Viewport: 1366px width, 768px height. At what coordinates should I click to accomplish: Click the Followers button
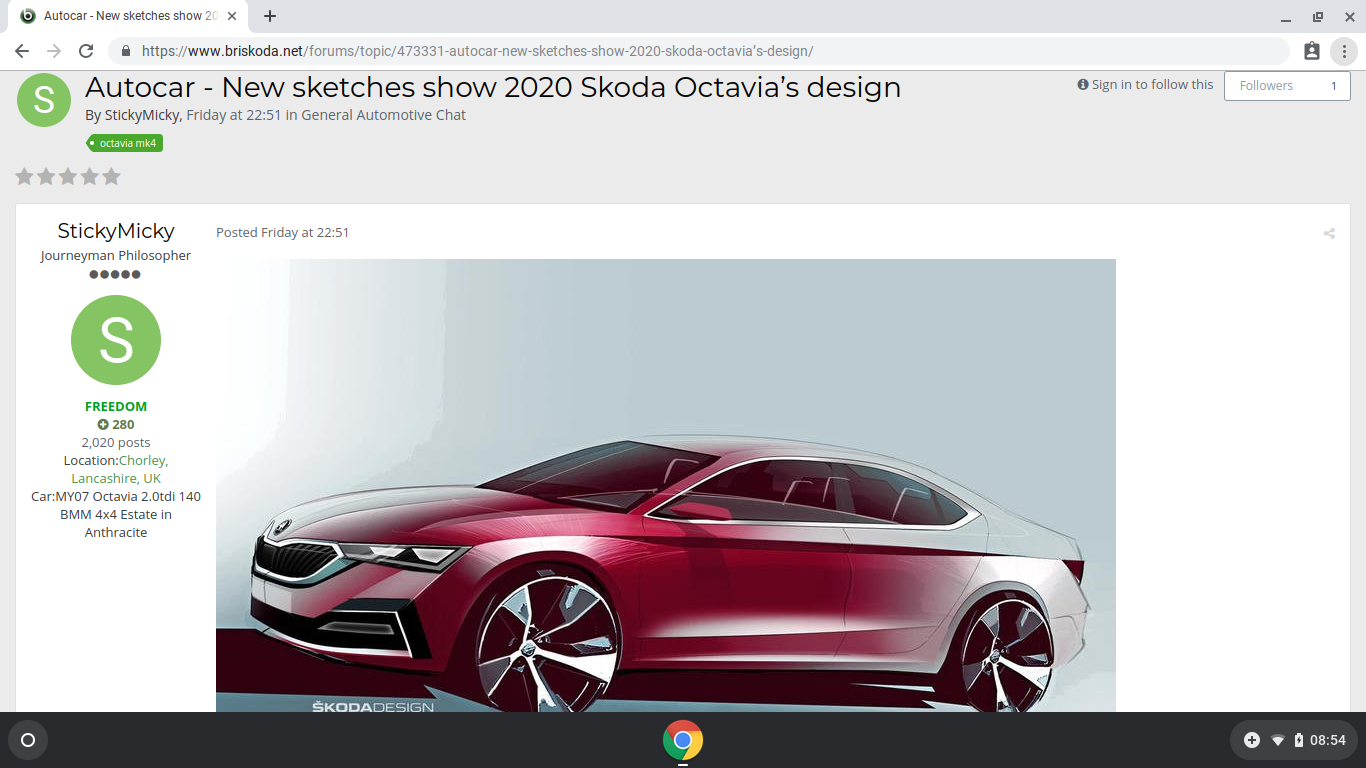point(1287,86)
